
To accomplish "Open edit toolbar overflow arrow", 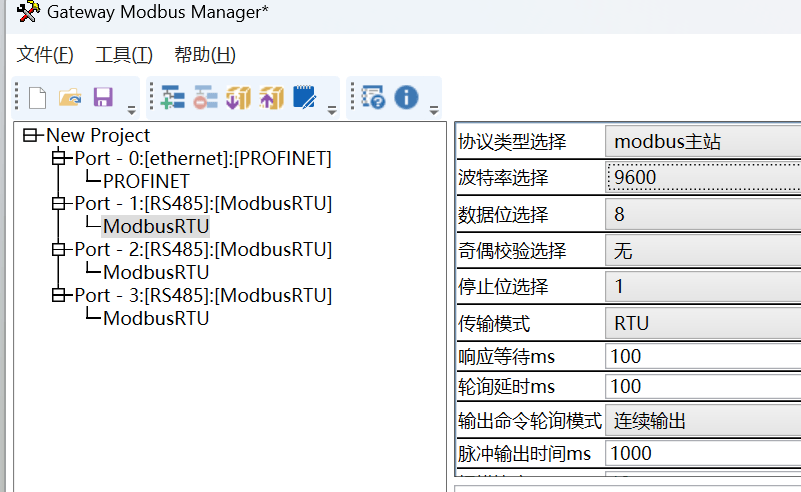I will (332, 110).
